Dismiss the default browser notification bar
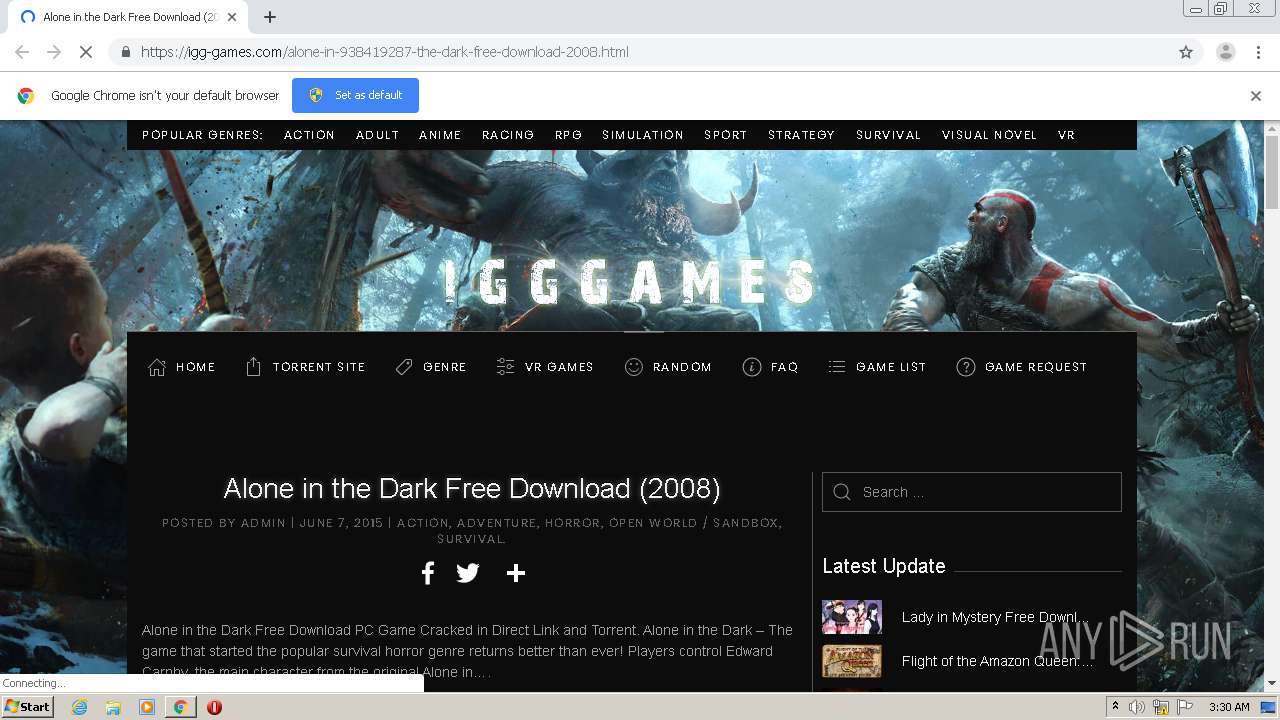Image resolution: width=1280 pixels, height=720 pixels. click(1256, 96)
